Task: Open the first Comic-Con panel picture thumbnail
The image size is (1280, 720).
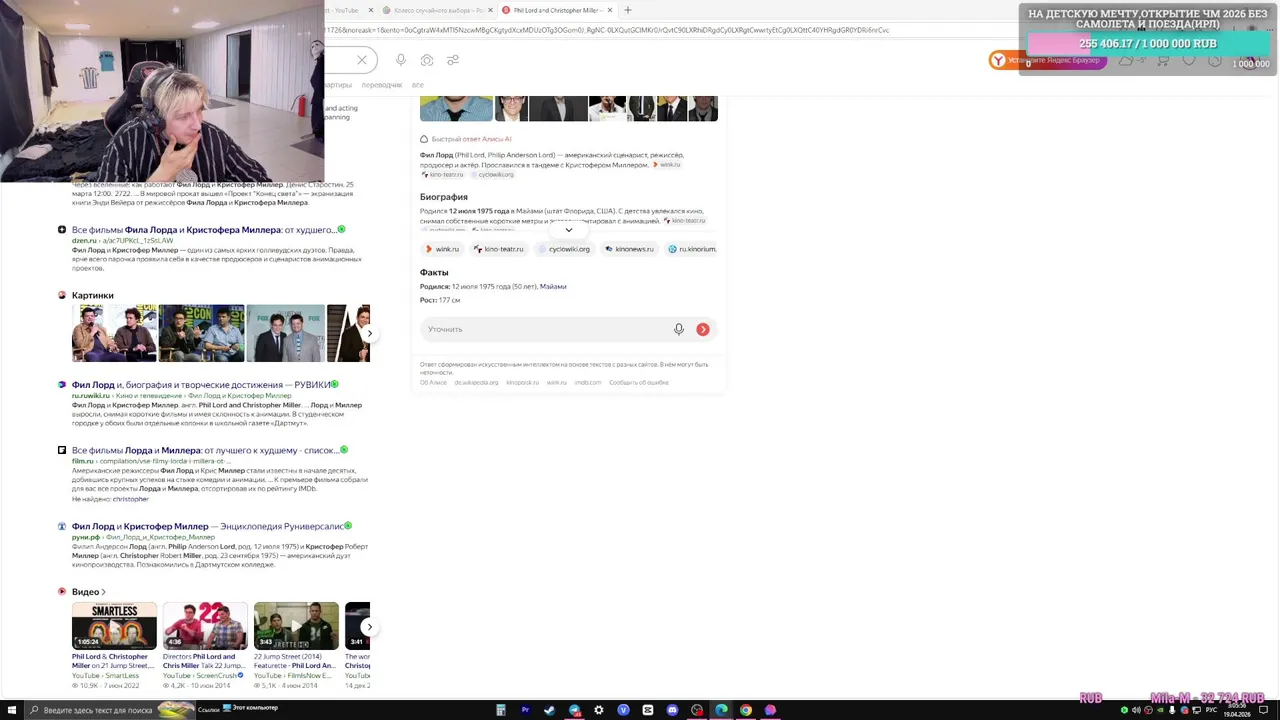Action: (114, 333)
